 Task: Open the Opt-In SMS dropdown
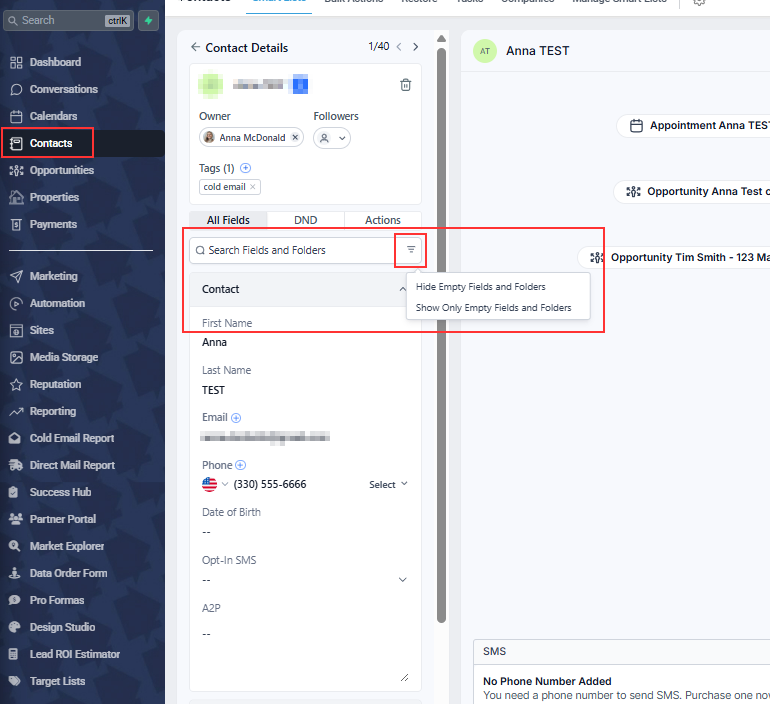(x=403, y=579)
